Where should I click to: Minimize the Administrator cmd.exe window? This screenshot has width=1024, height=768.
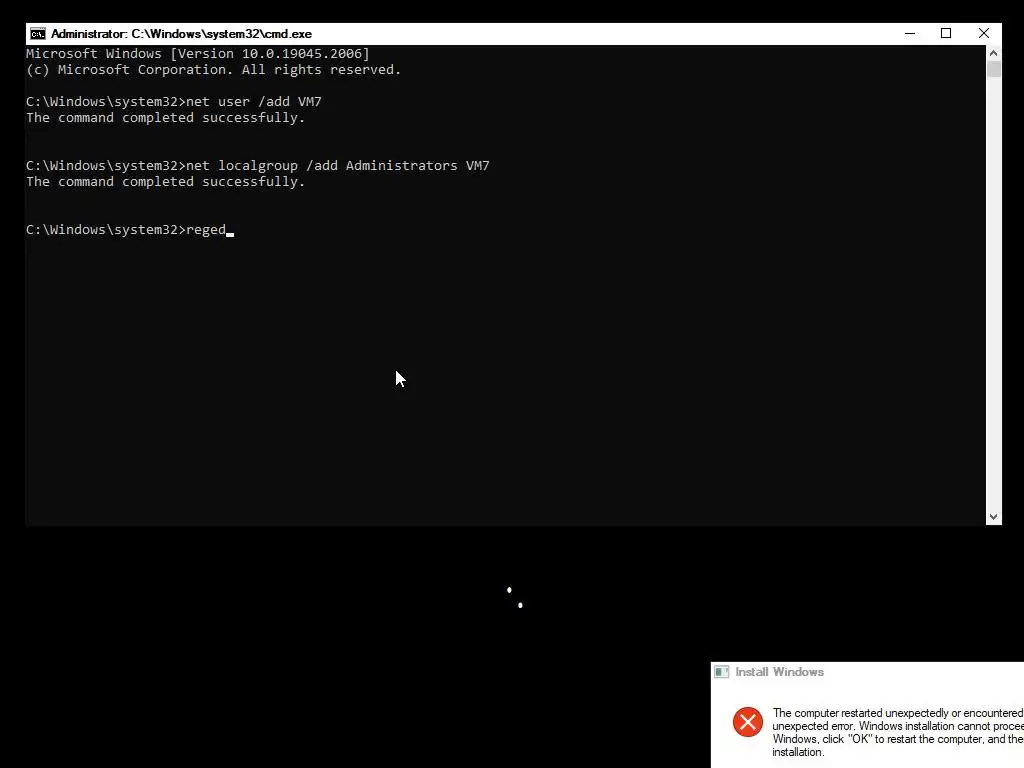coord(910,33)
